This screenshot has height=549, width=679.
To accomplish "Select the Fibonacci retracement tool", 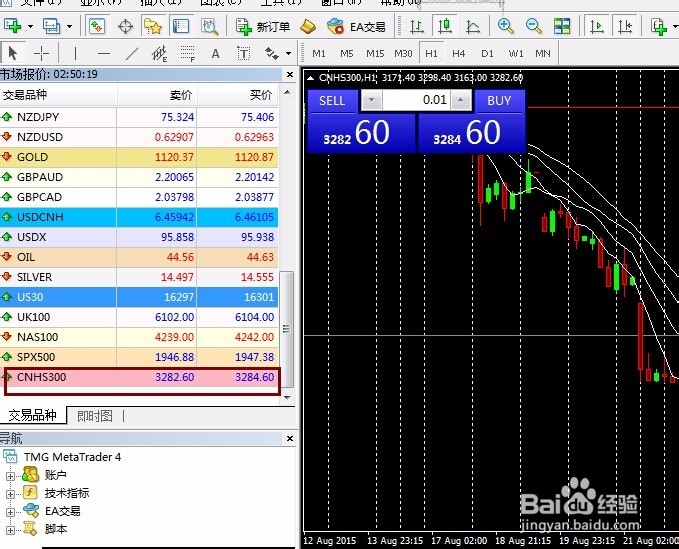I will (188, 53).
